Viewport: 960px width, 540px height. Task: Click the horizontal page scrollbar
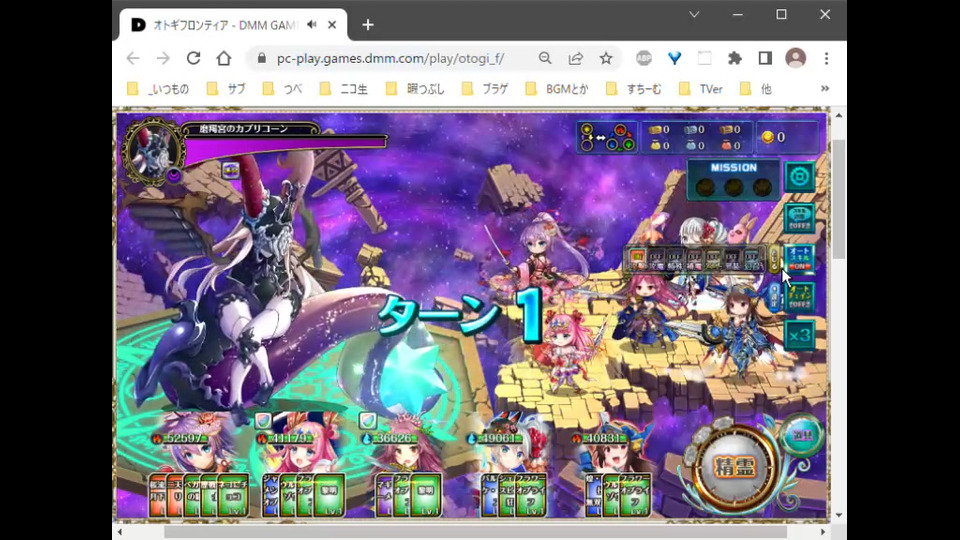tap(475, 532)
